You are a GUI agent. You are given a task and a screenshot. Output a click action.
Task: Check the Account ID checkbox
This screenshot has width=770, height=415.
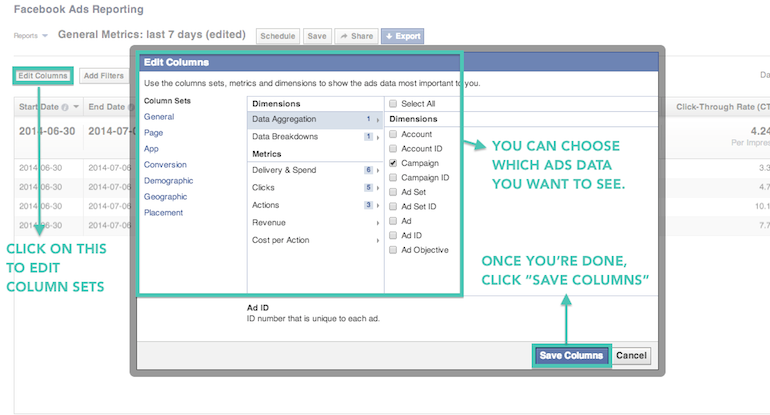393,148
